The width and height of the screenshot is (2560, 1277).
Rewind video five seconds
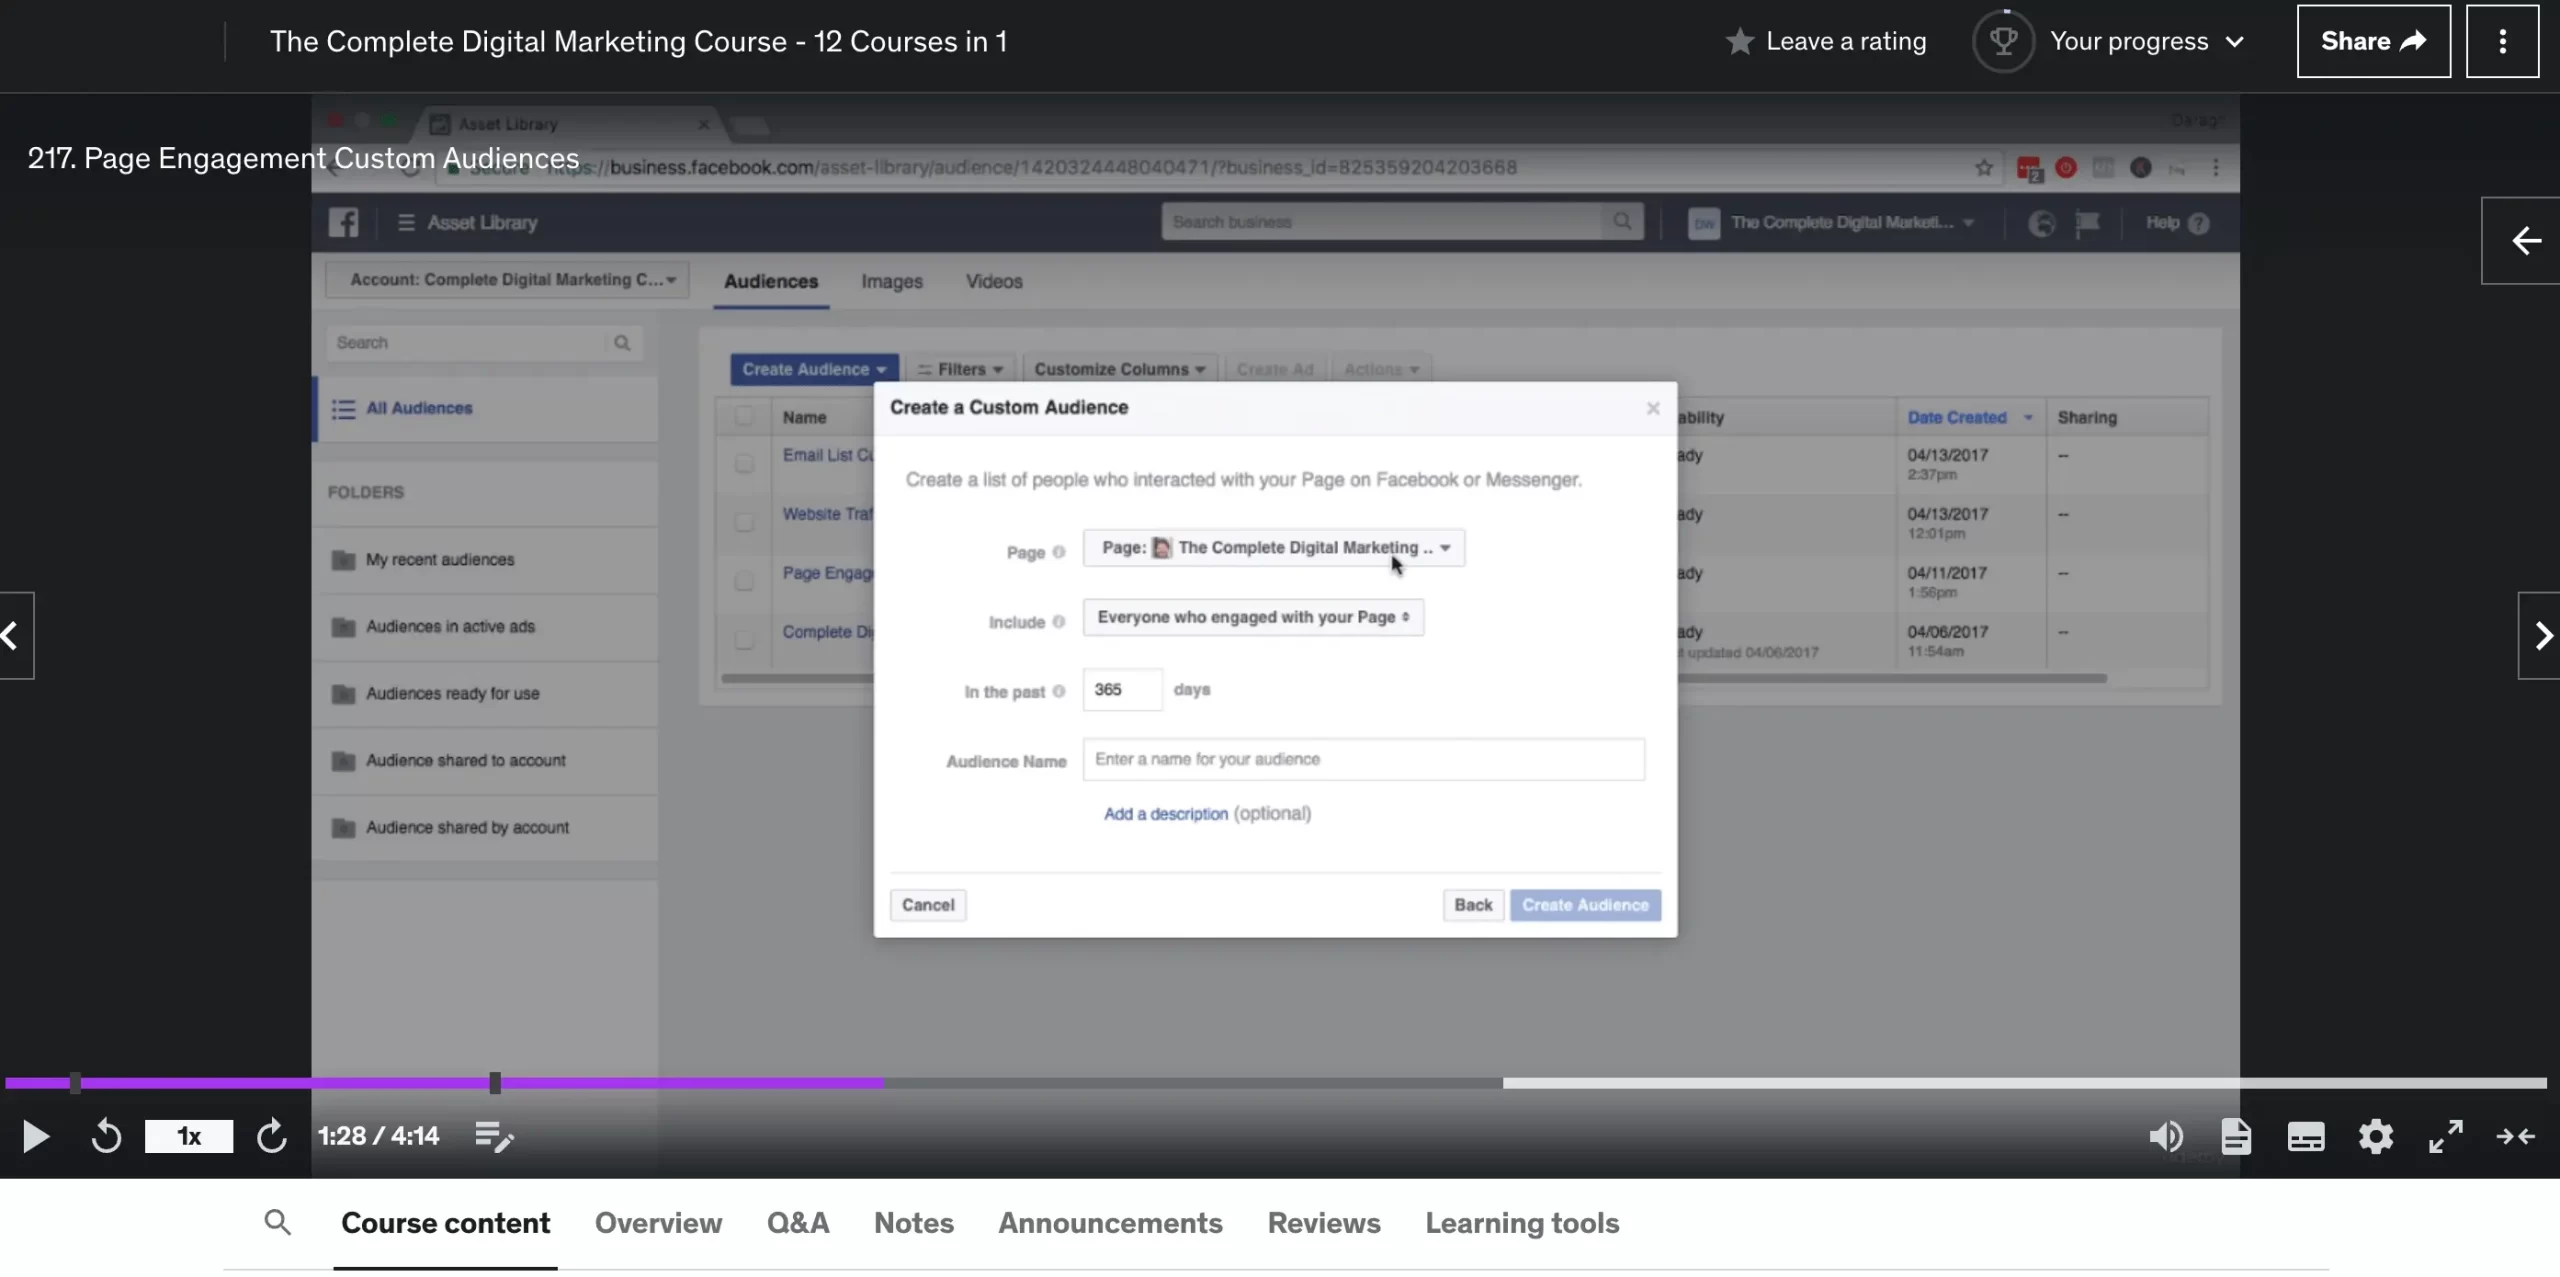(x=106, y=1136)
